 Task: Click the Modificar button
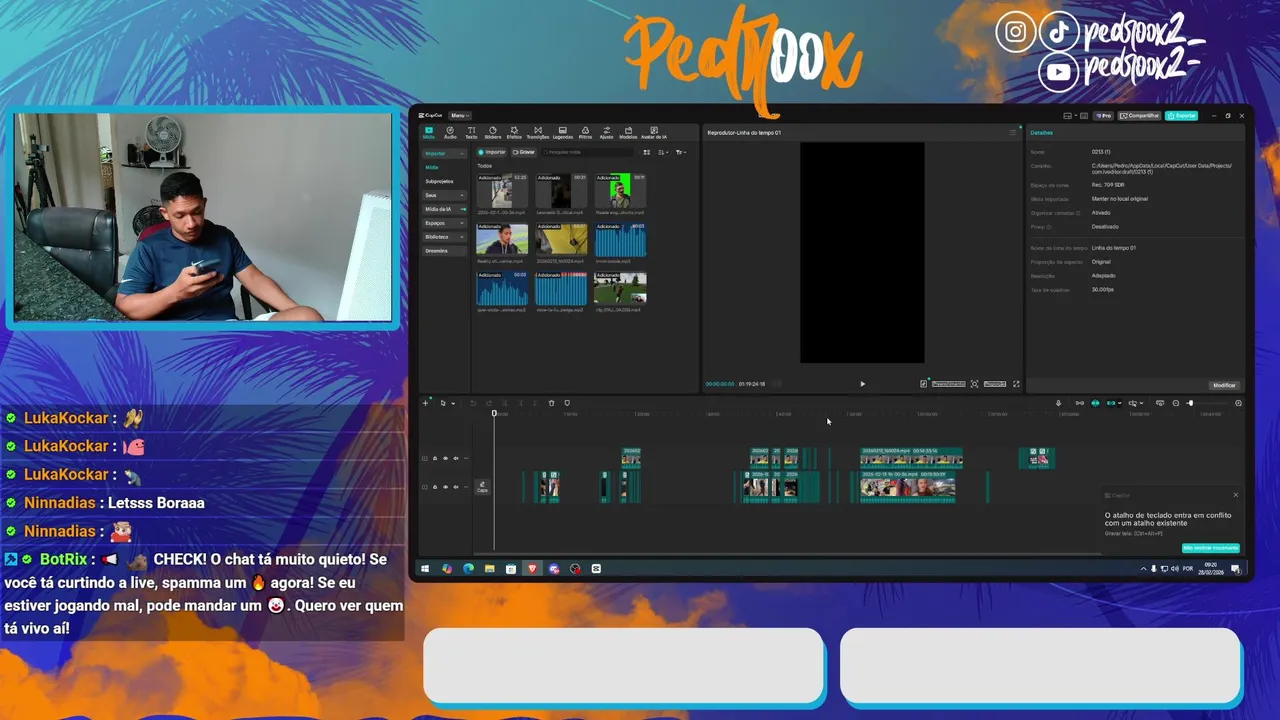coord(1224,385)
